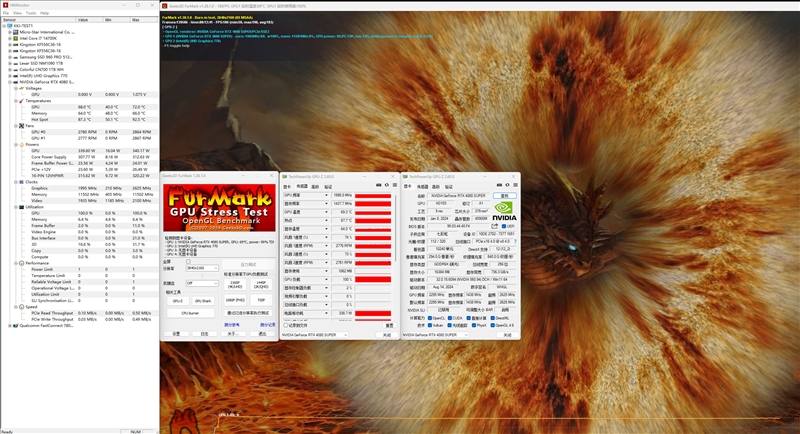This screenshot has width=800, height=434.
Task: Launch GPU-Z button in FurMark tools
Action: [178, 301]
